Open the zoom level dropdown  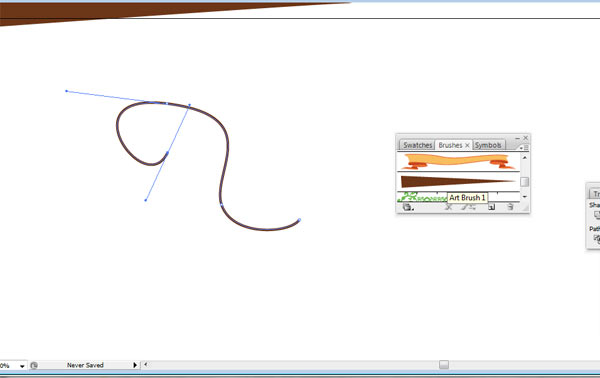(x=22, y=366)
